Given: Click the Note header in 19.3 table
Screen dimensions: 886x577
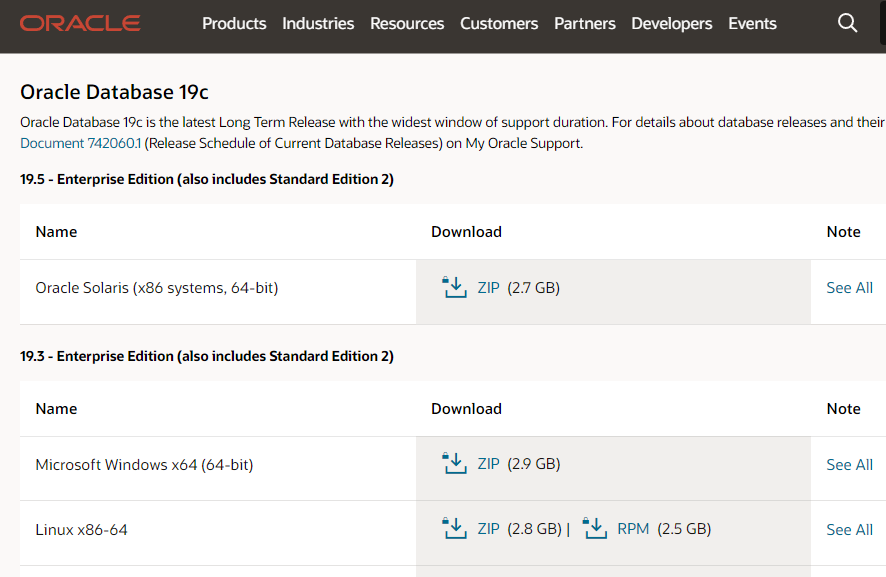Looking at the screenshot, I should 843,409.
